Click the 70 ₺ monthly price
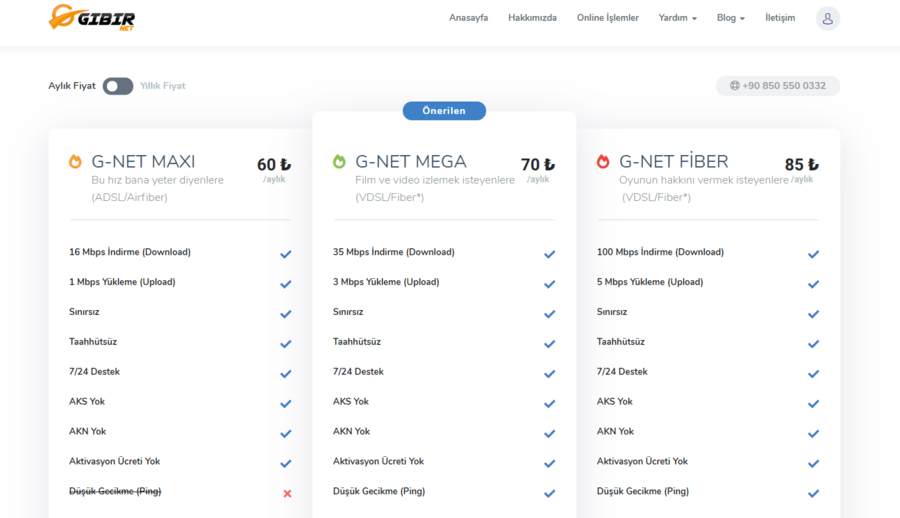Image resolution: width=900 pixels, height=518 pixels. 538,165
